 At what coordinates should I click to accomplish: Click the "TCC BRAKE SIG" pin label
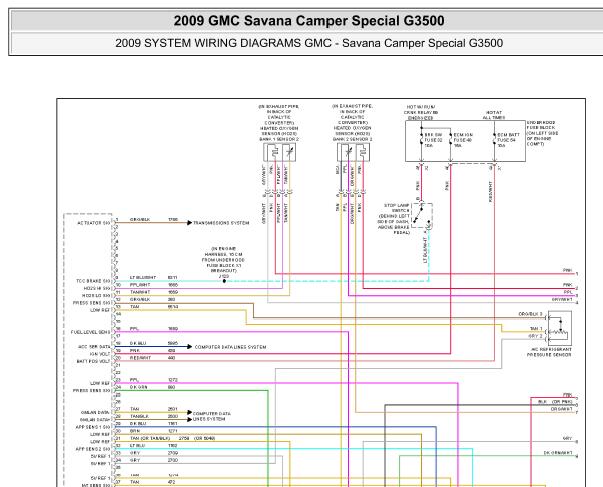[93, 281]
